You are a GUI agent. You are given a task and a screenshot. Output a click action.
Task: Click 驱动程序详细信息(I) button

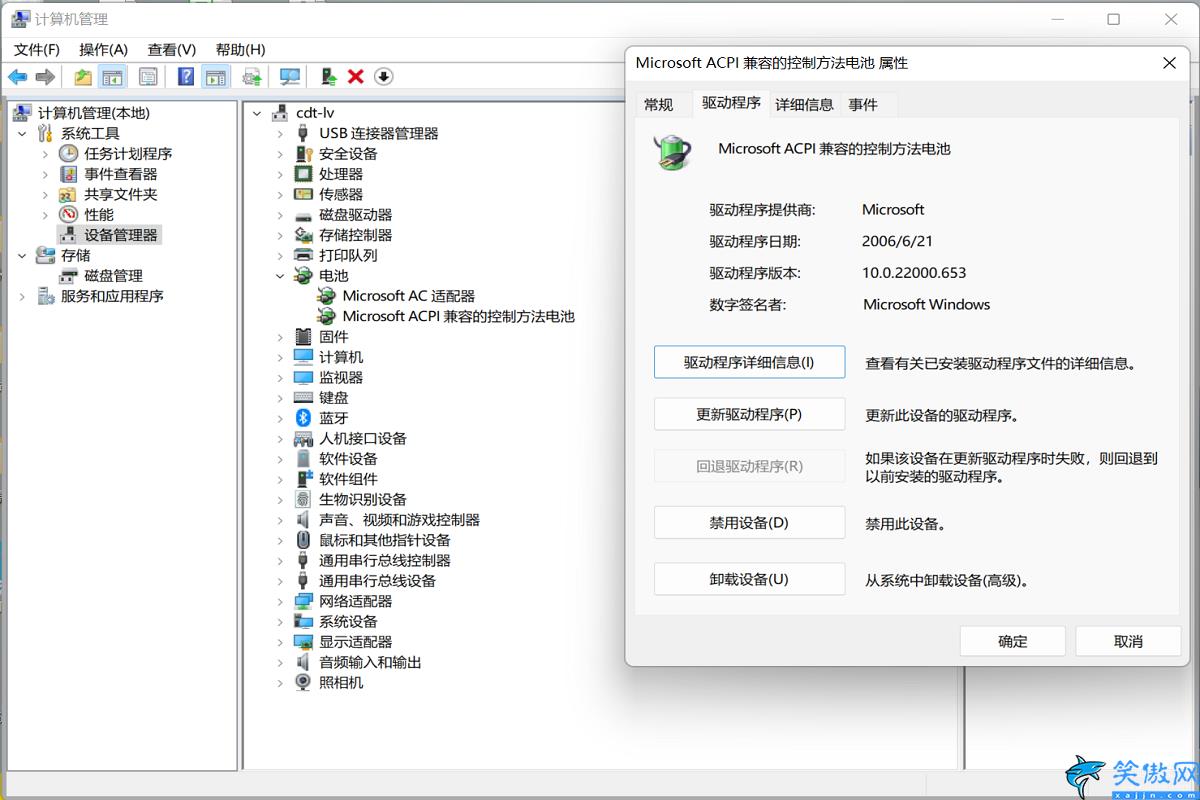pyautogui.click(x=749, y=362)
